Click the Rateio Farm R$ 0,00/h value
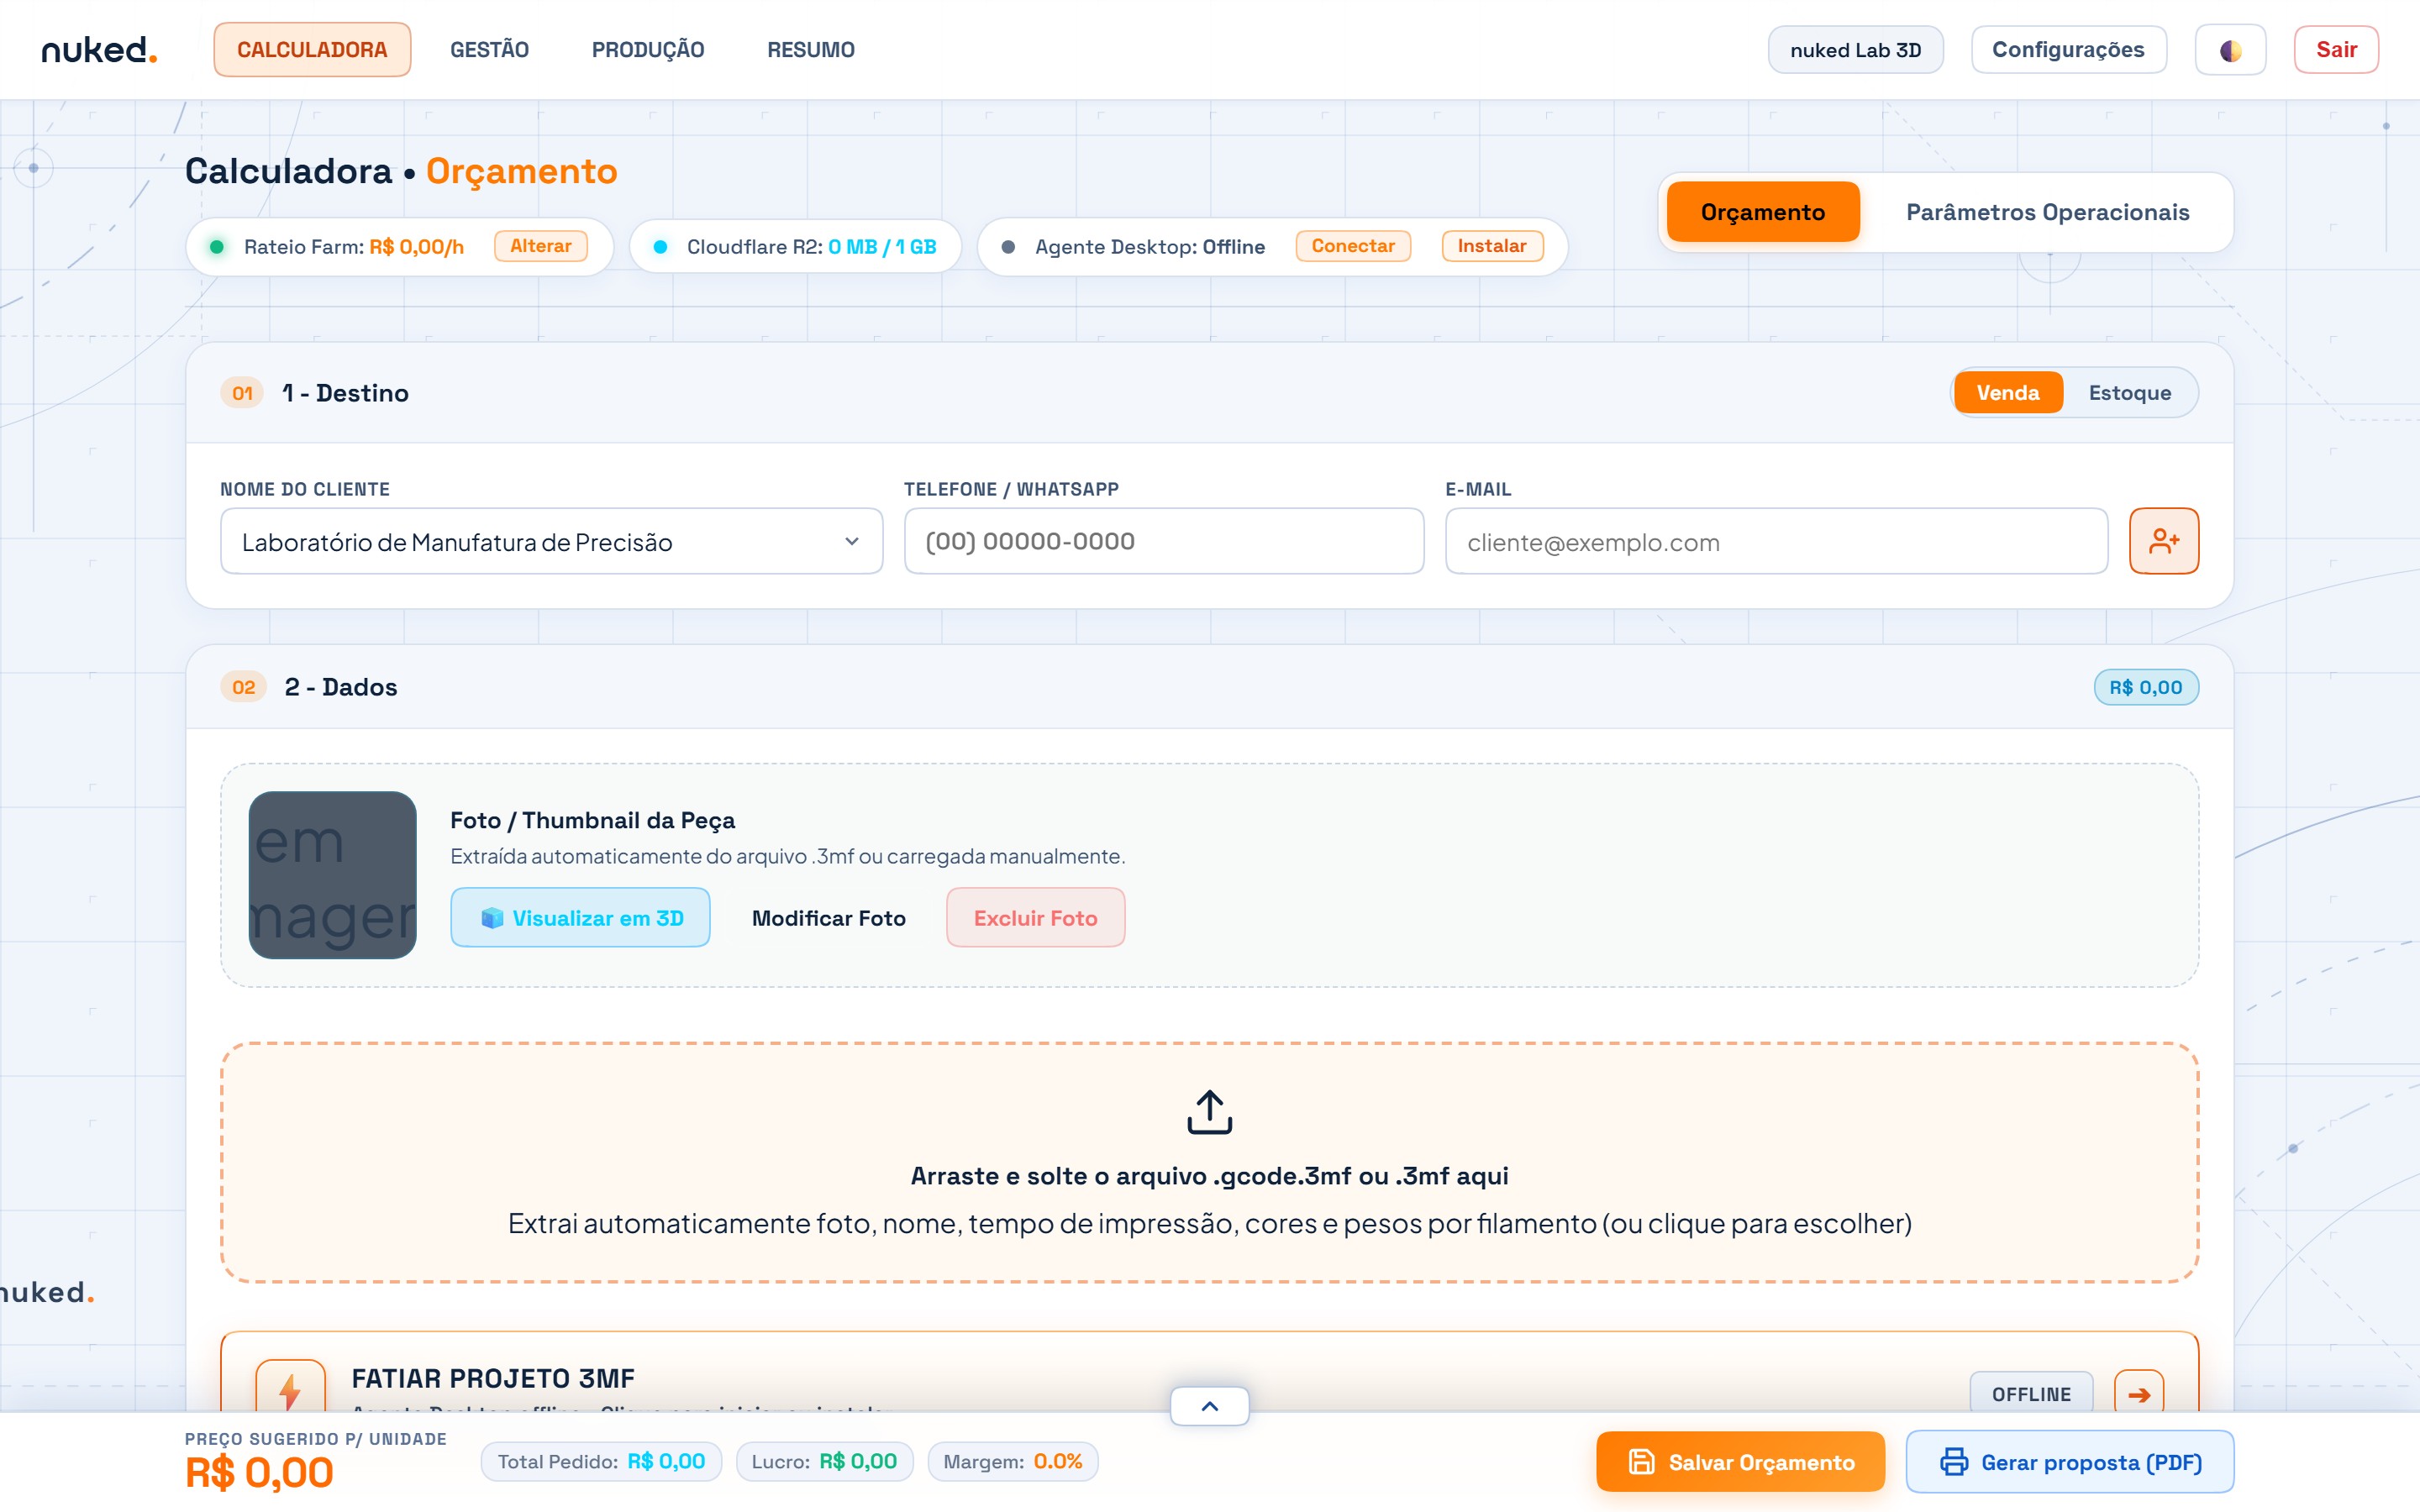The image size is (2420, 1512). [416, 247]
